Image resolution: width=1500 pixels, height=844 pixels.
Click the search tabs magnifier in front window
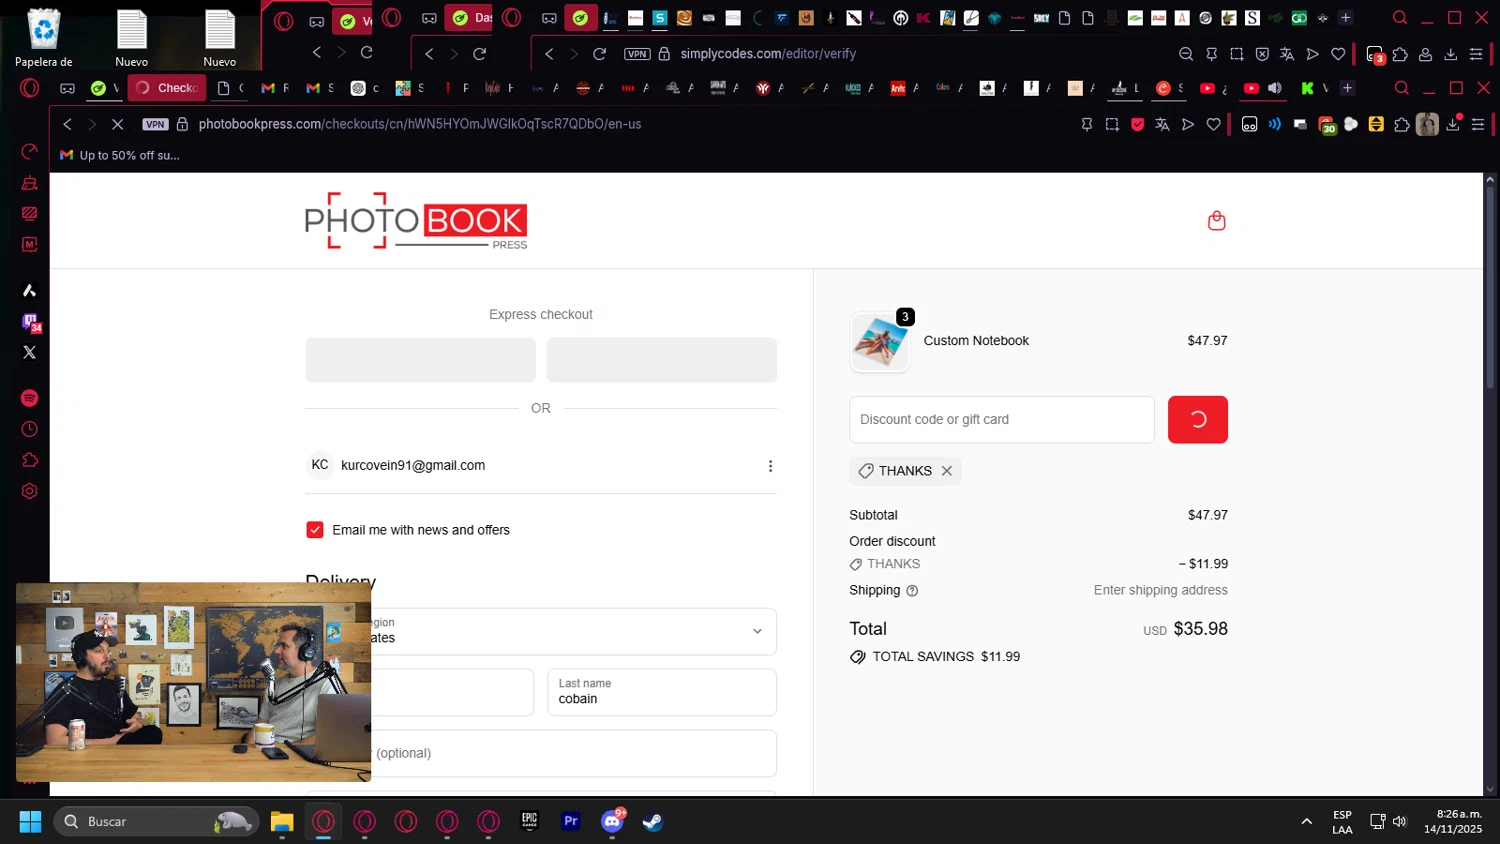pos(1401,88)
